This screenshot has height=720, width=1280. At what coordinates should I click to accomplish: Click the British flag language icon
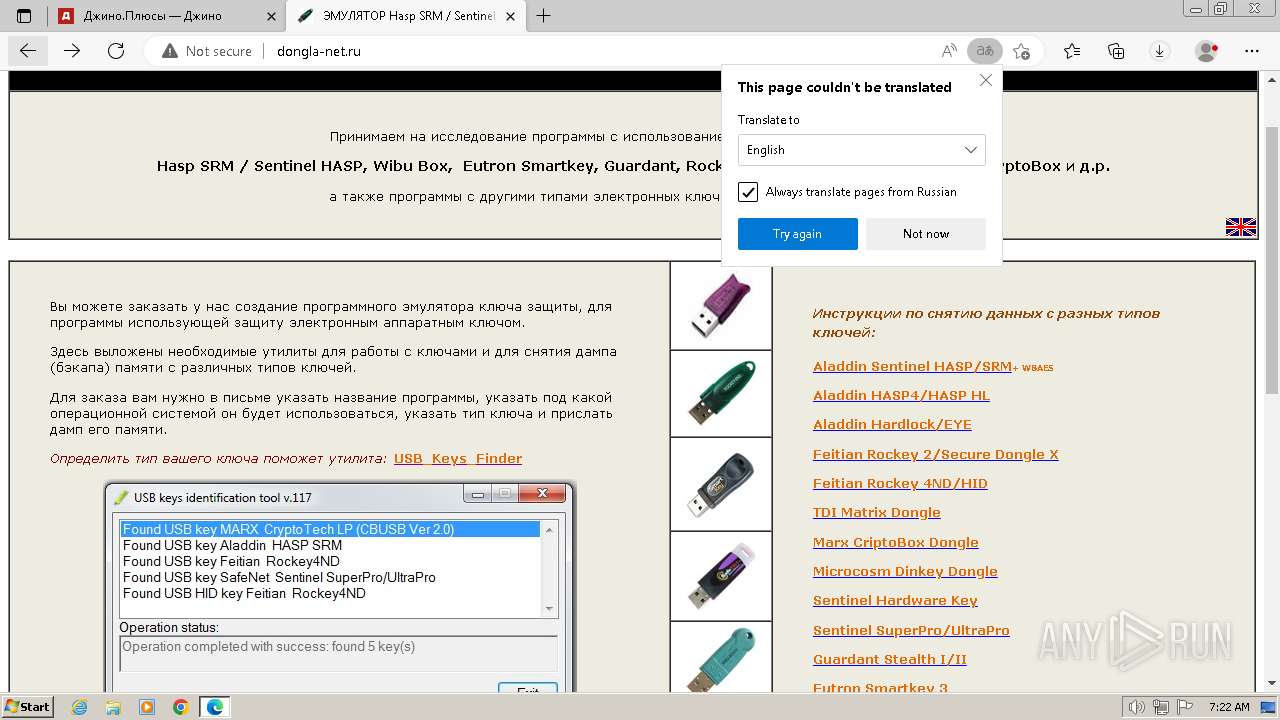pos(1240,227)
